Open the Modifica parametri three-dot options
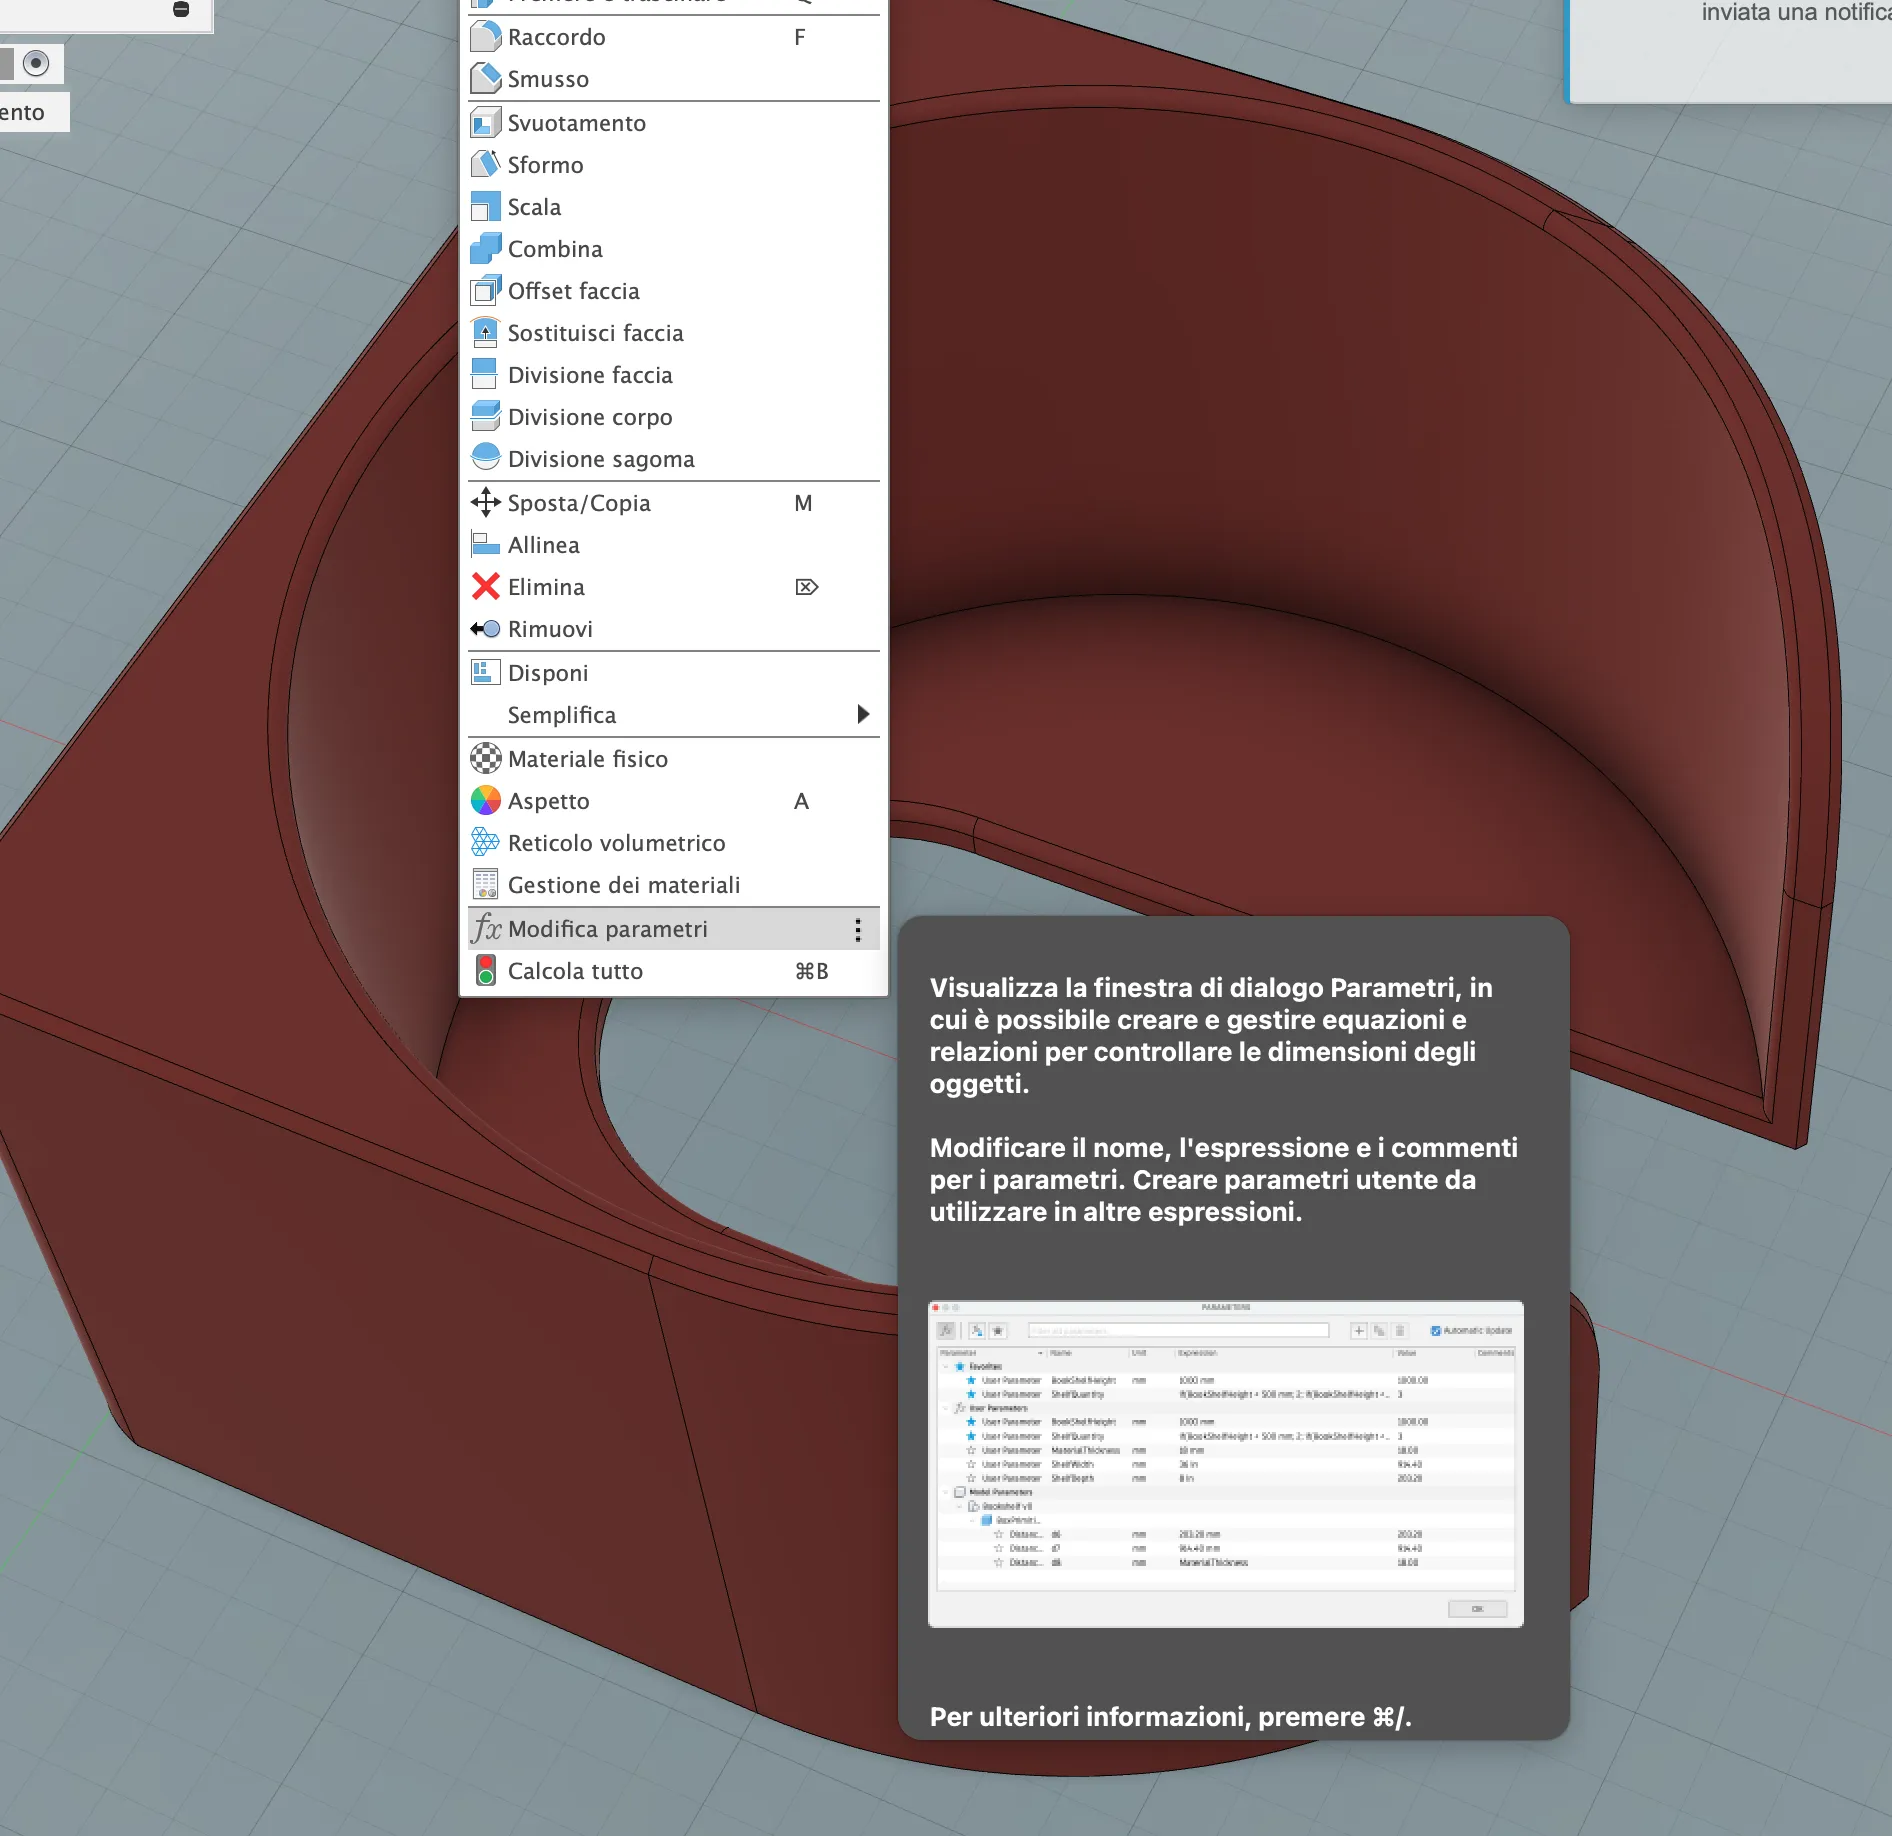1892x1836 pixels. coord(858,930)
